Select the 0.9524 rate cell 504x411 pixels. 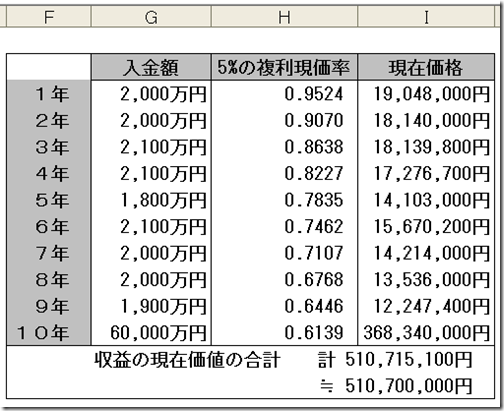(284, 94)
